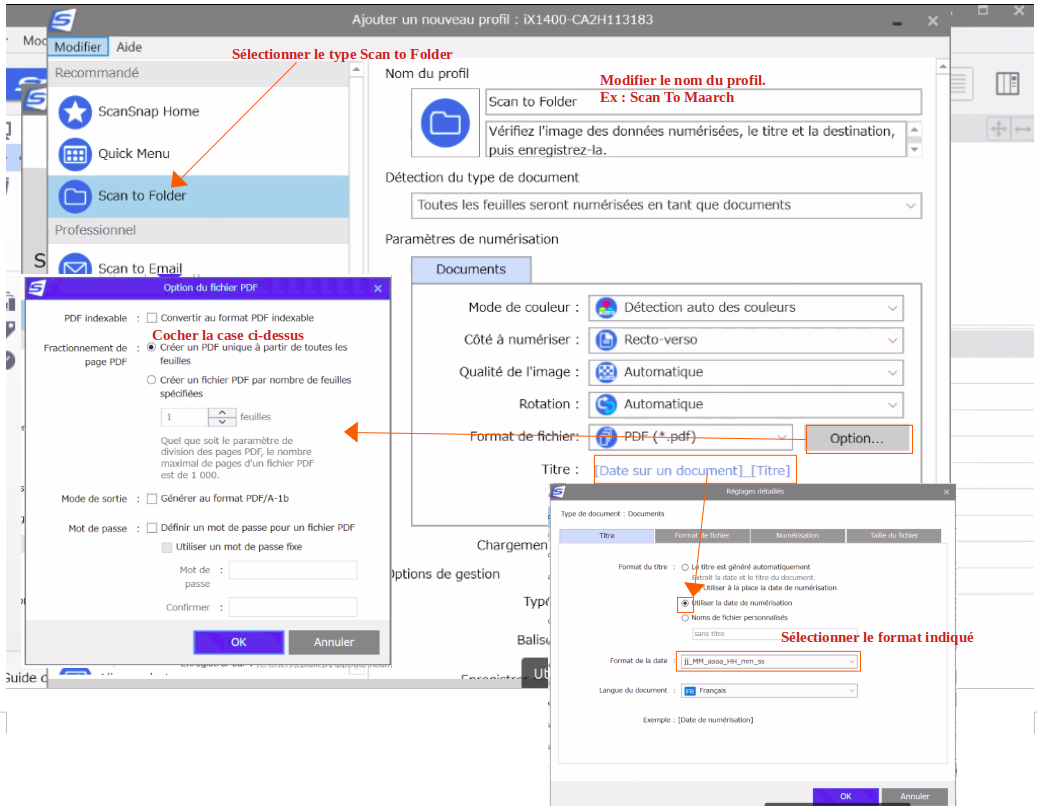The image size is (1037, 809).
Task: Increase the feuilles number stepper
Action: pos(222,412)
